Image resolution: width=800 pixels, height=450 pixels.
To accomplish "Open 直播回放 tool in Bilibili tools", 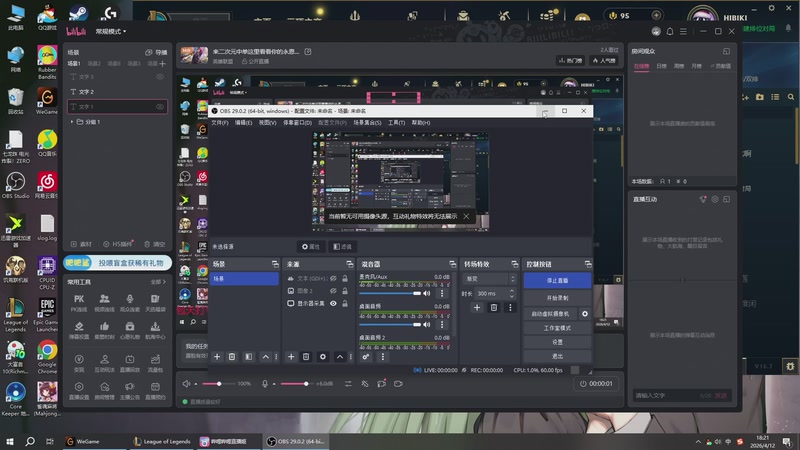I will point(130,363).
